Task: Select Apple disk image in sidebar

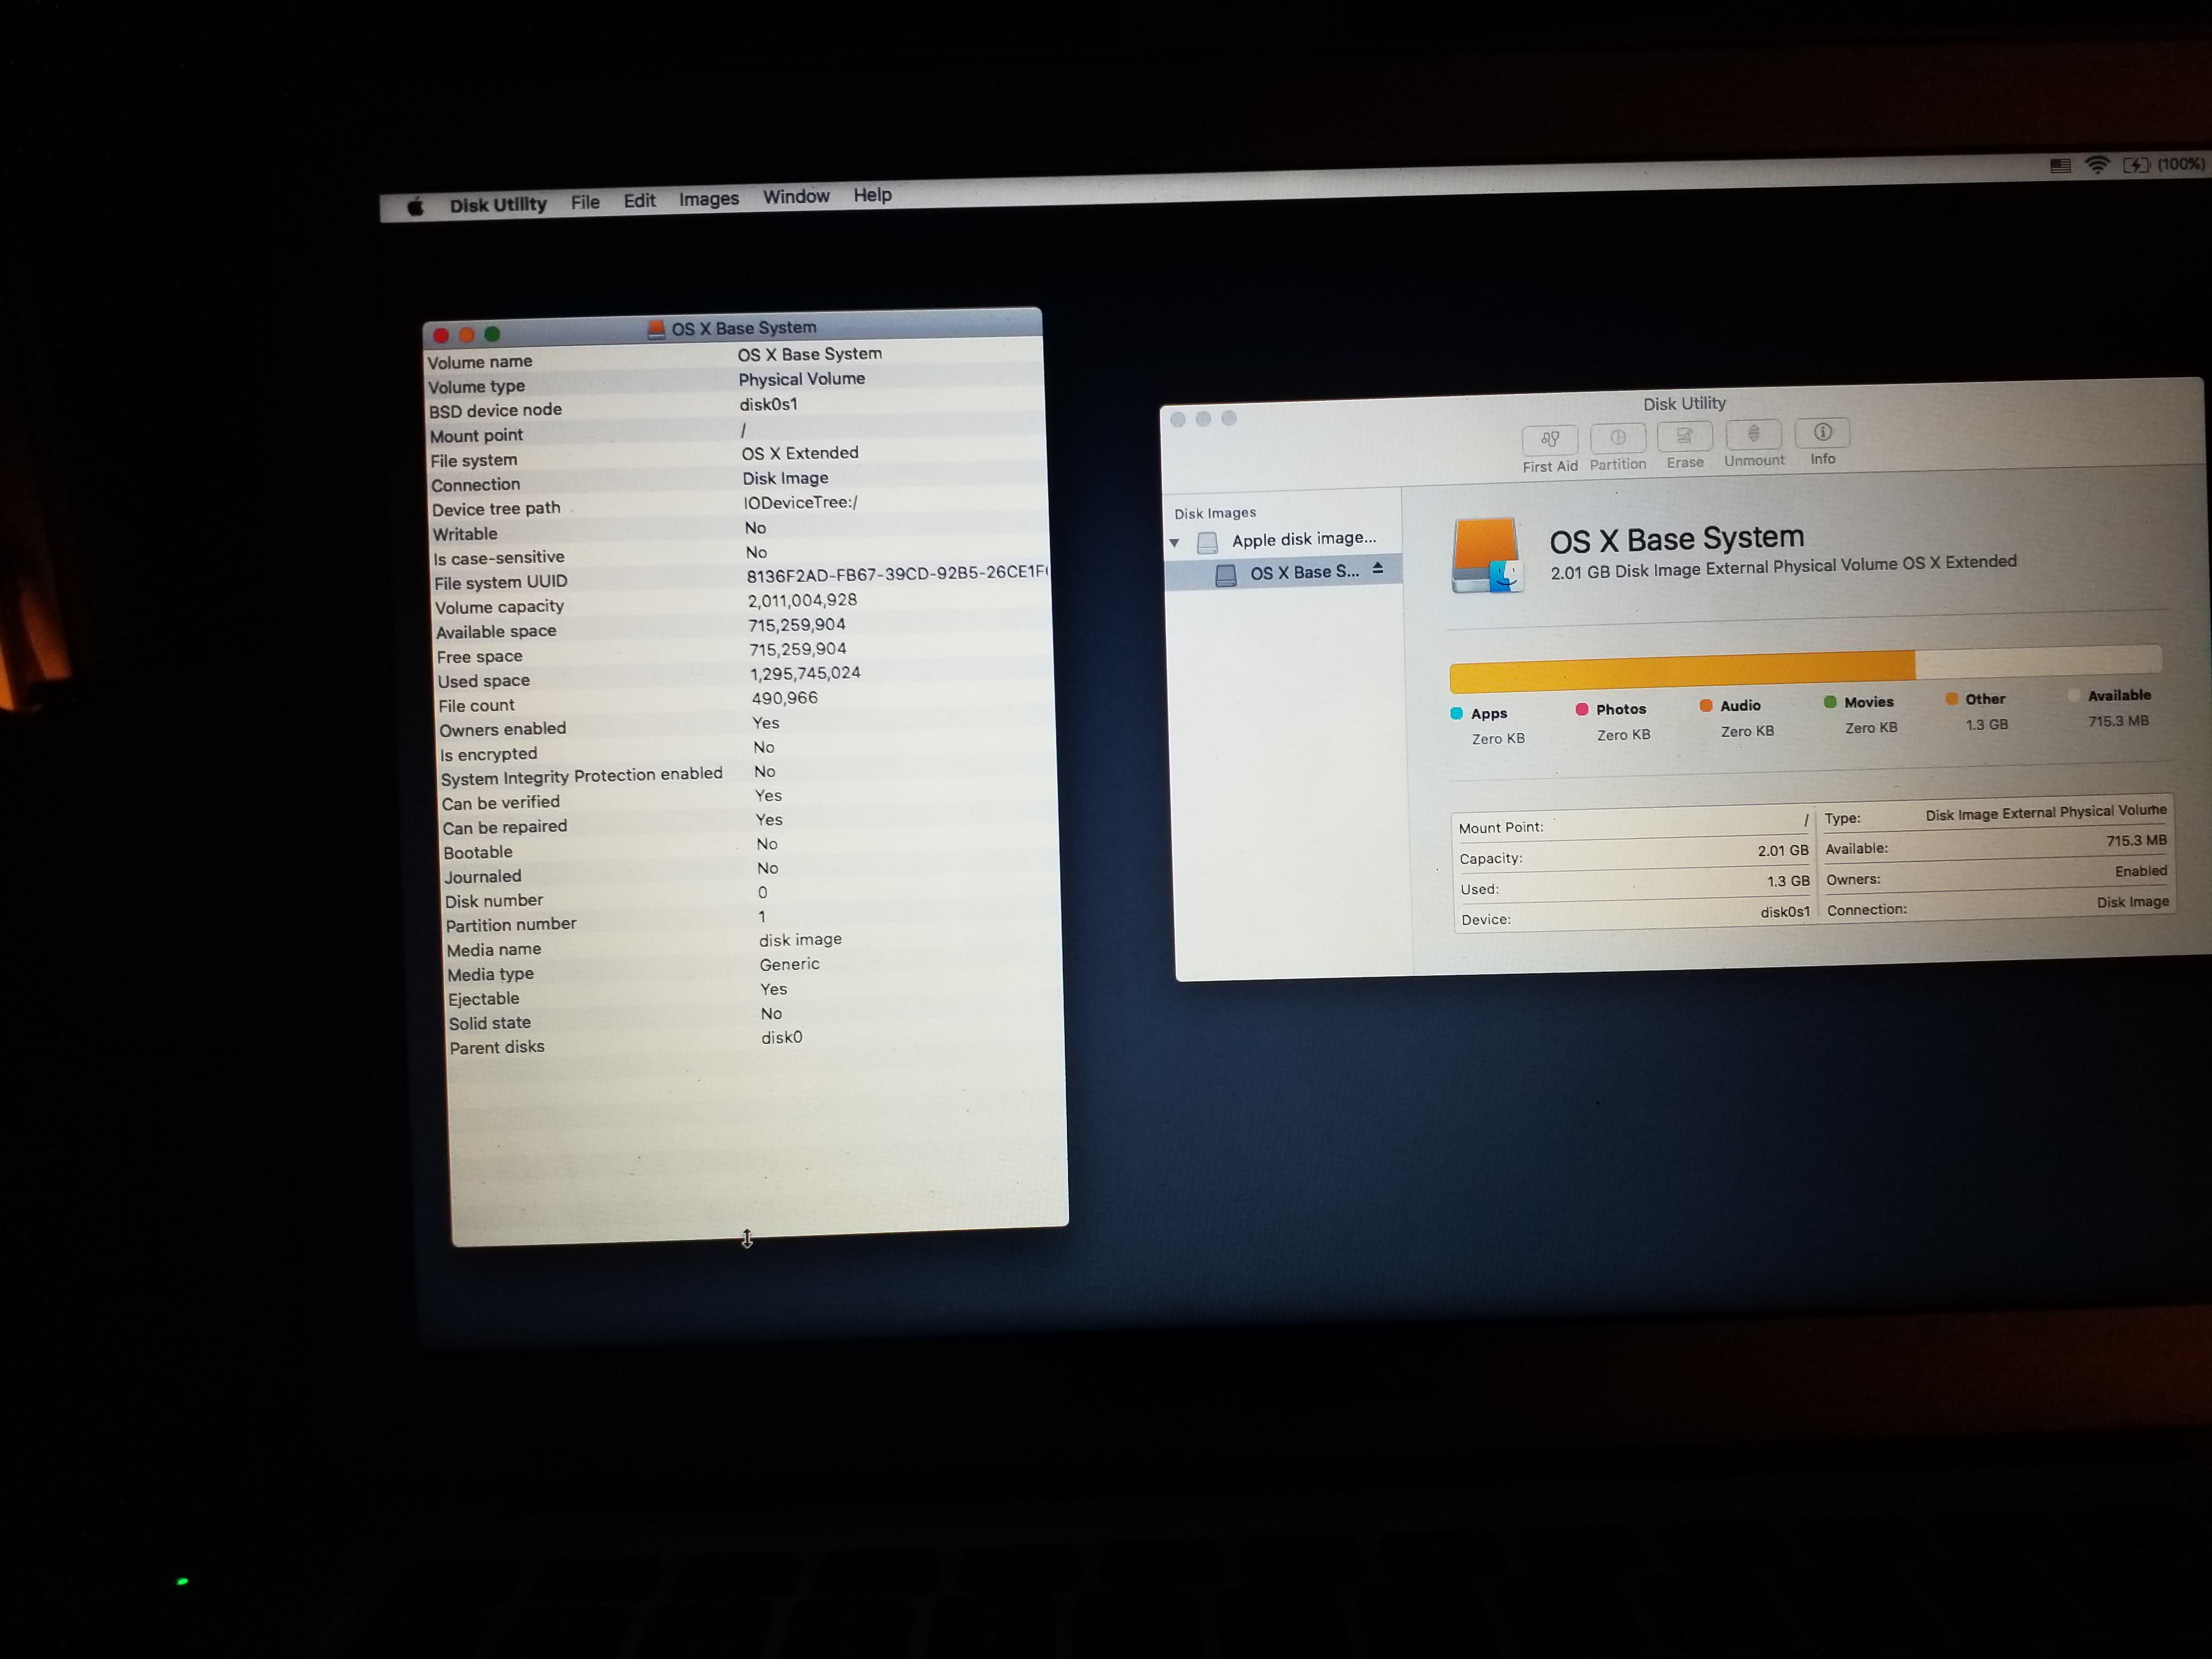Action: pos(1303,539)
